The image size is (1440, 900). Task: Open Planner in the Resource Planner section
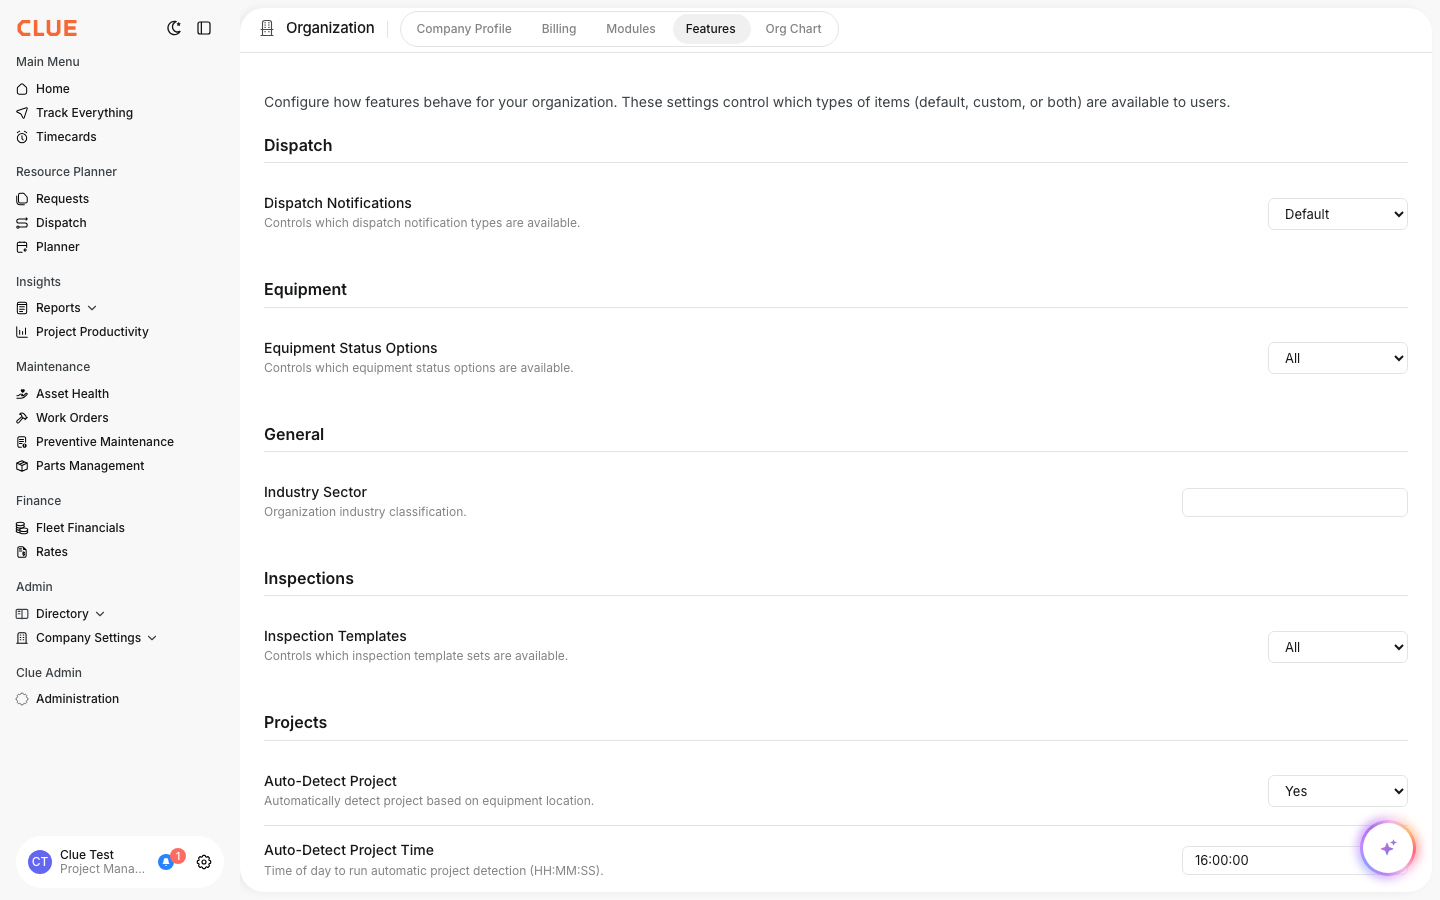coord(57,247)
